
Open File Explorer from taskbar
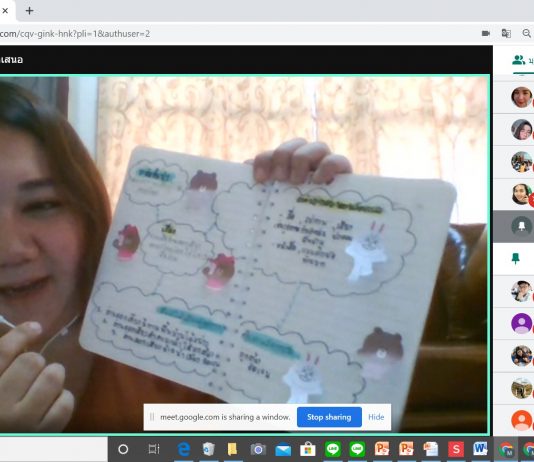(232, 449)
